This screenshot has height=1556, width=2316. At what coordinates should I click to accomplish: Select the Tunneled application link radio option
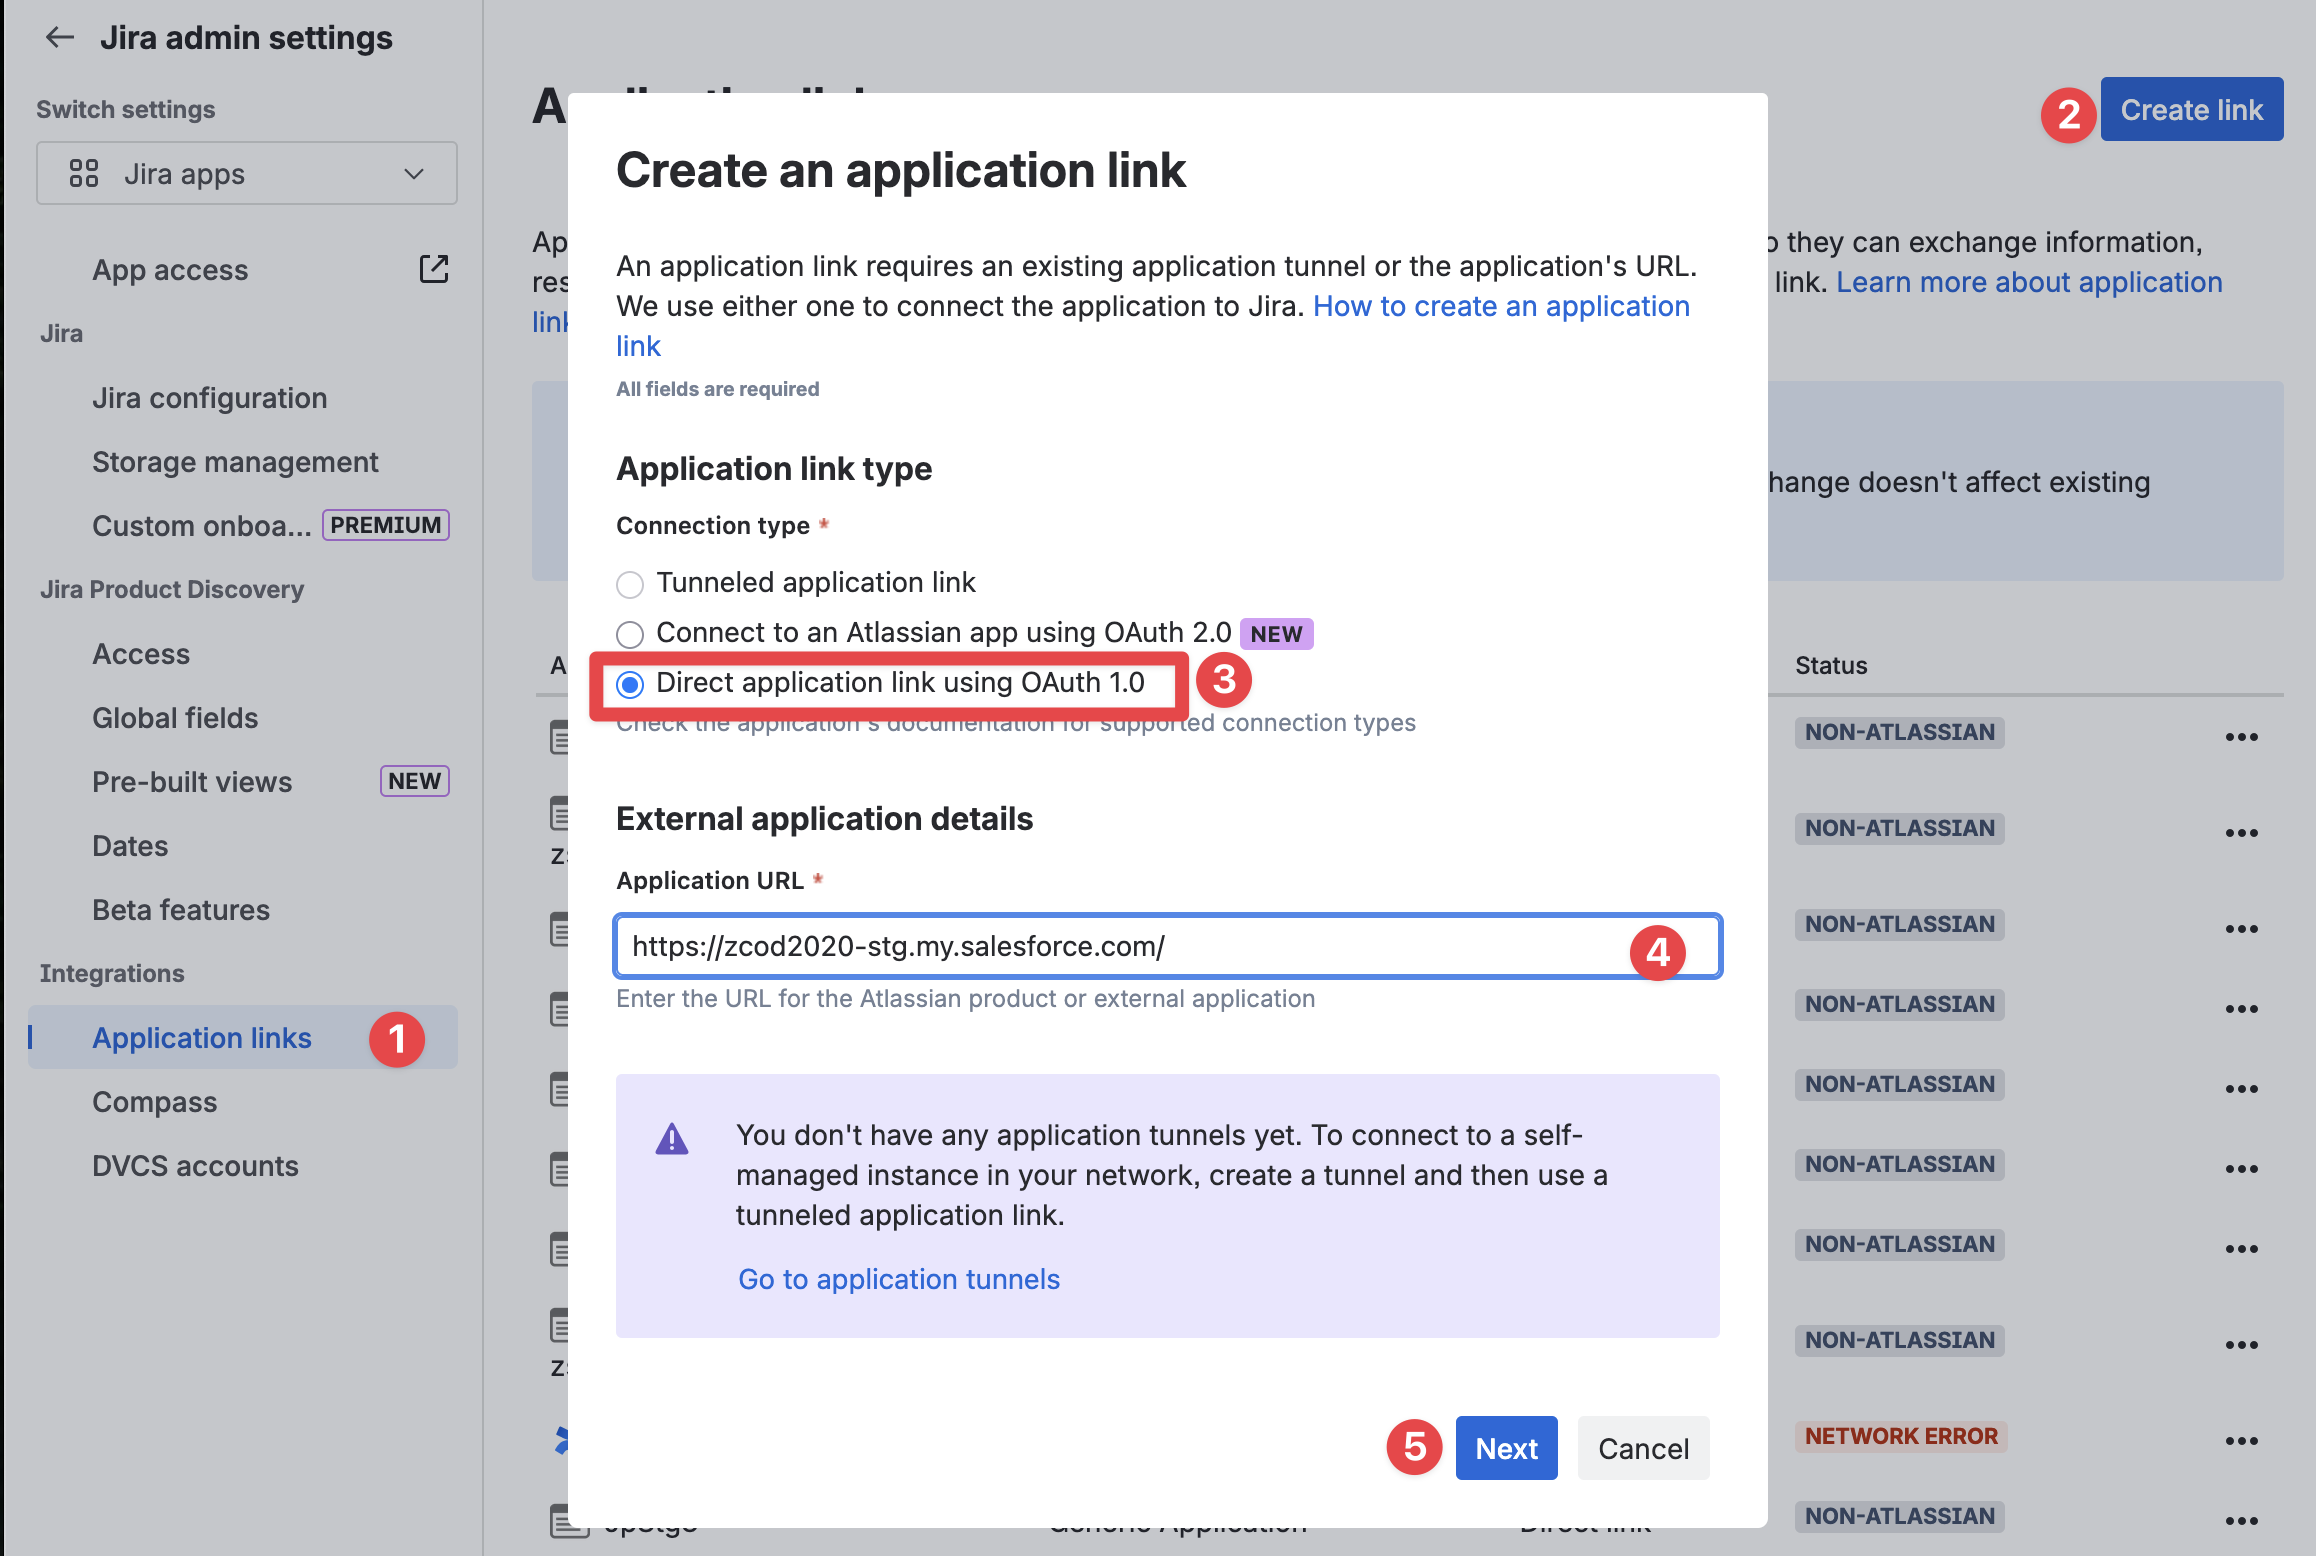630,584
